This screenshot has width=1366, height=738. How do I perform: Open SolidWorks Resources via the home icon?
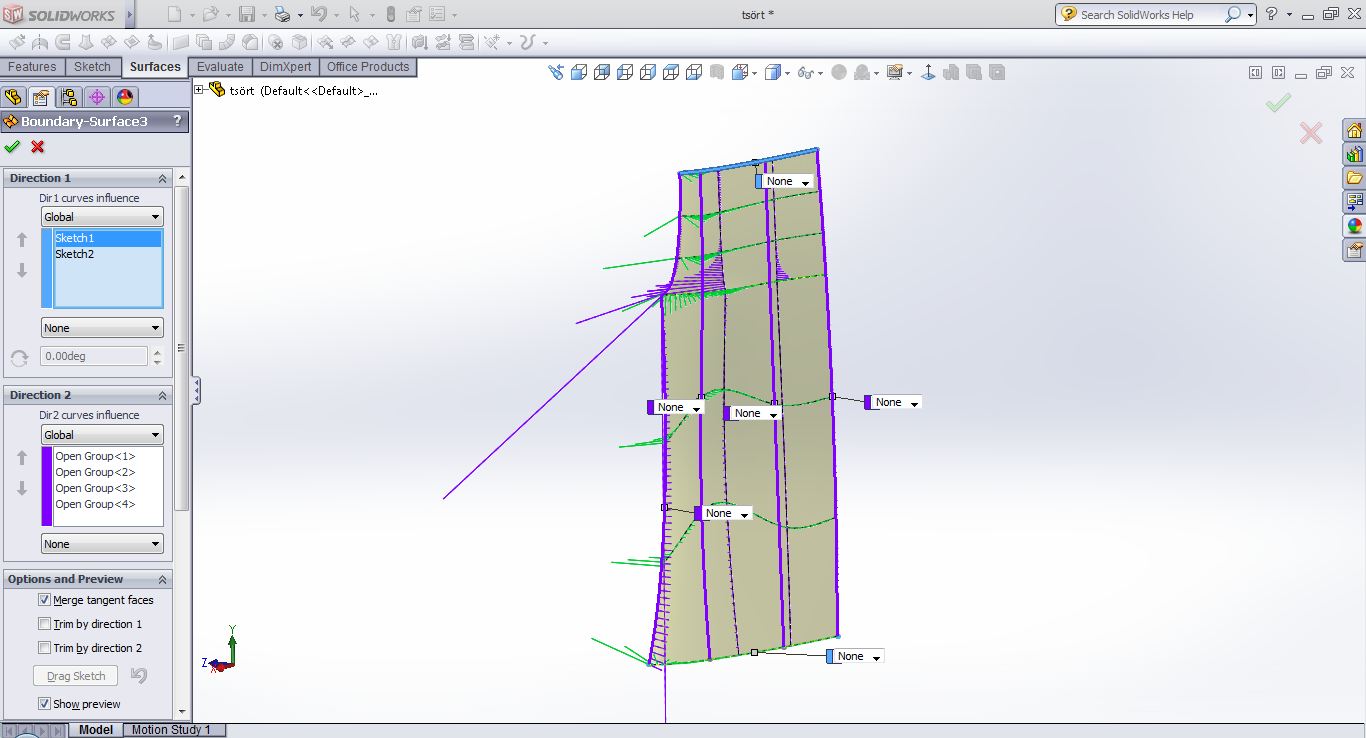(x=1355, y=131)
